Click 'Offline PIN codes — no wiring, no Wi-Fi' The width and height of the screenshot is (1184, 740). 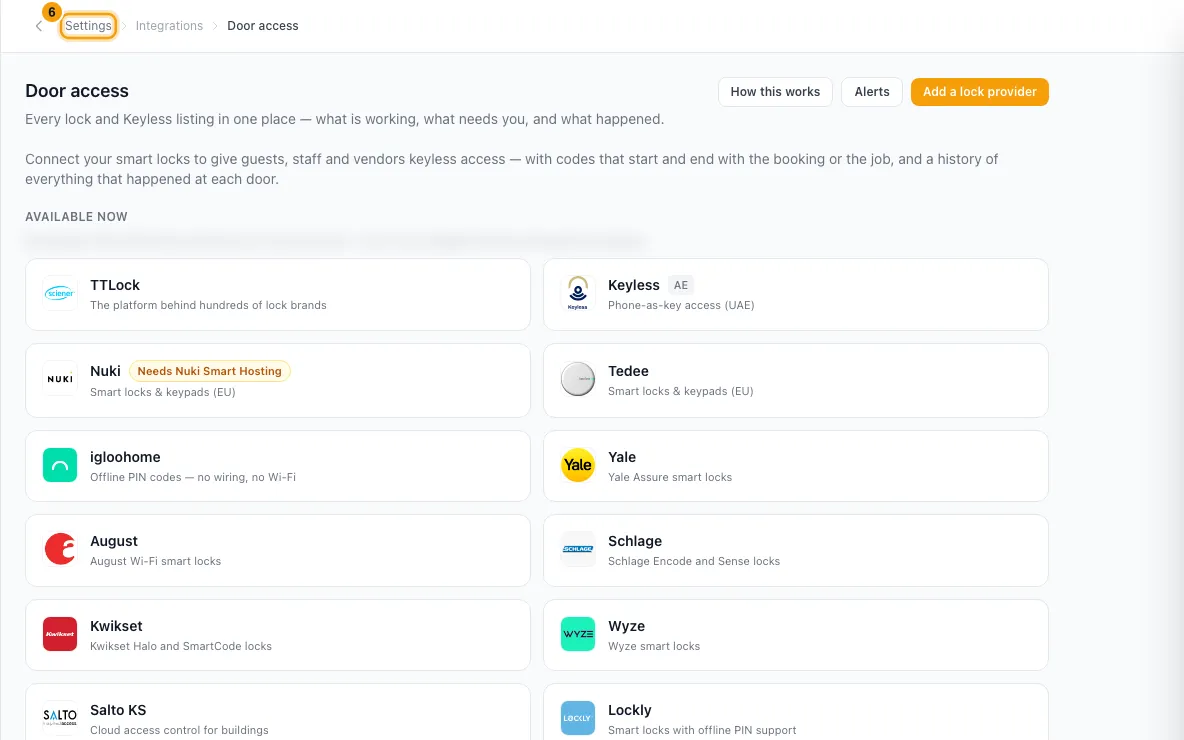[193, 477]
